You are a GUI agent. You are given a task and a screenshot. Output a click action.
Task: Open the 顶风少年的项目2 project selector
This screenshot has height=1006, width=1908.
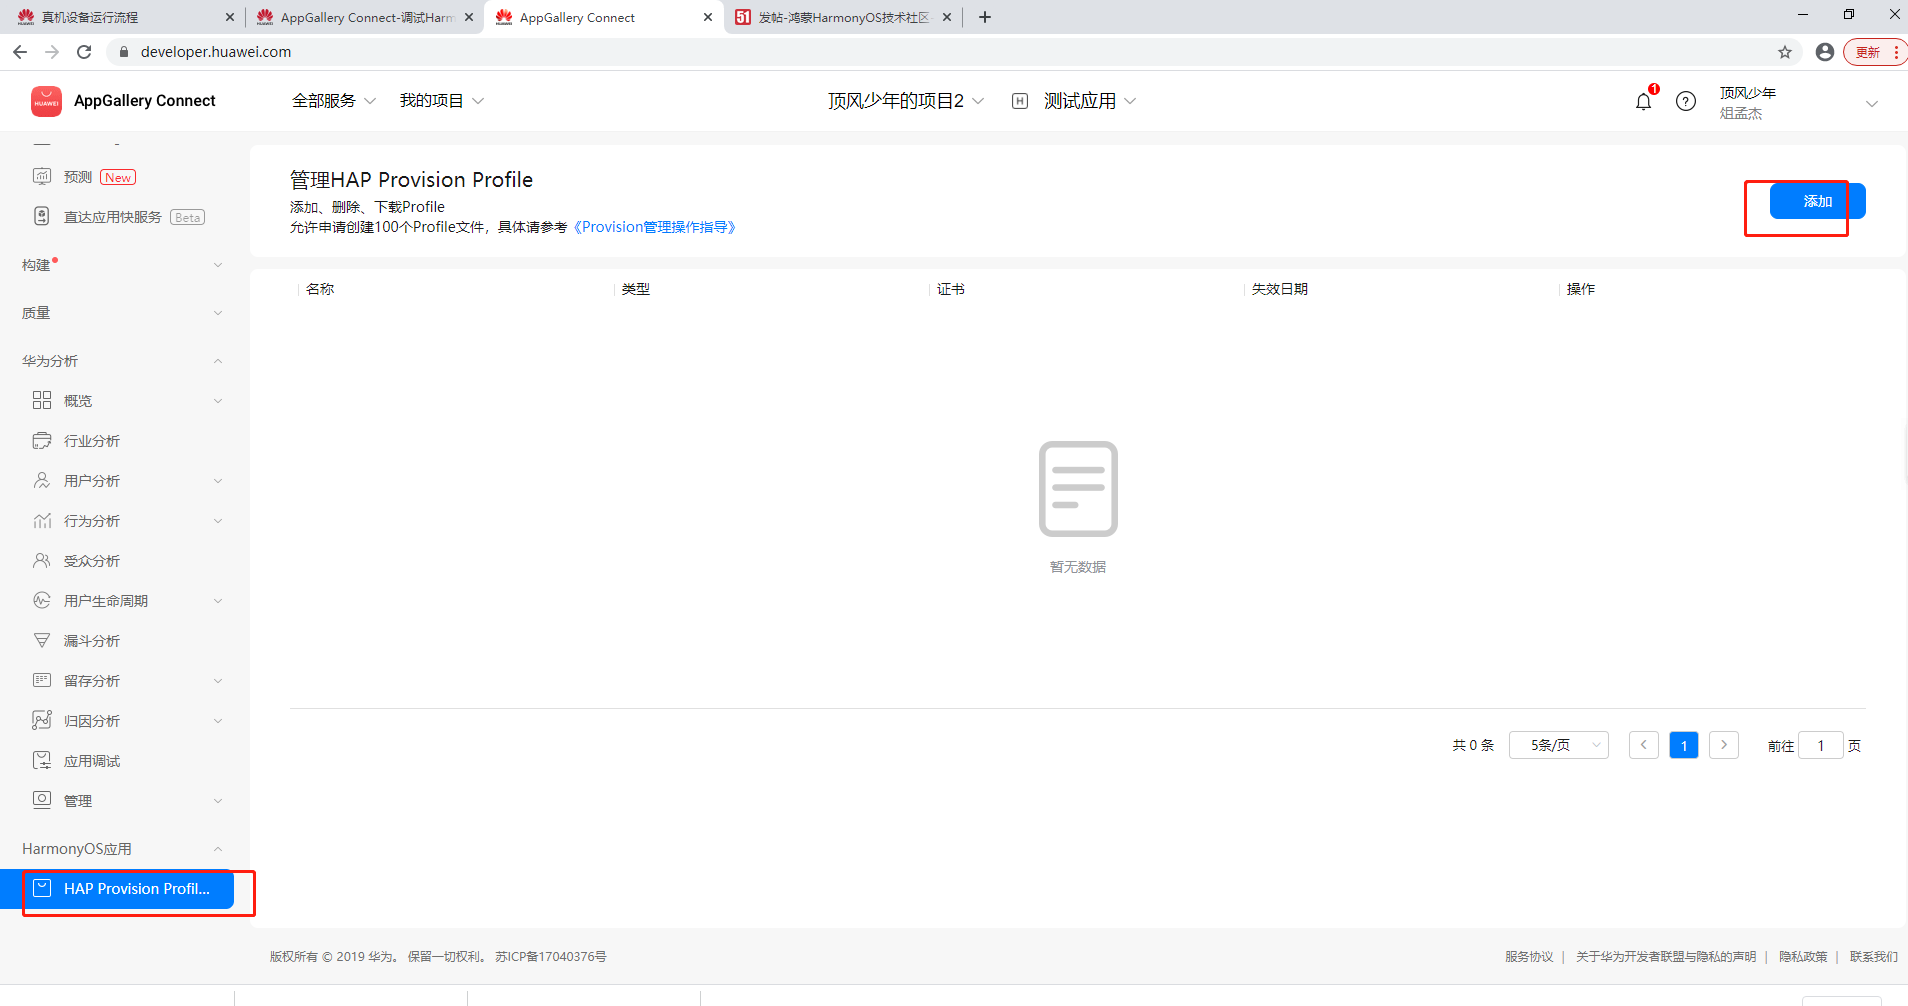tap(906, 101)
